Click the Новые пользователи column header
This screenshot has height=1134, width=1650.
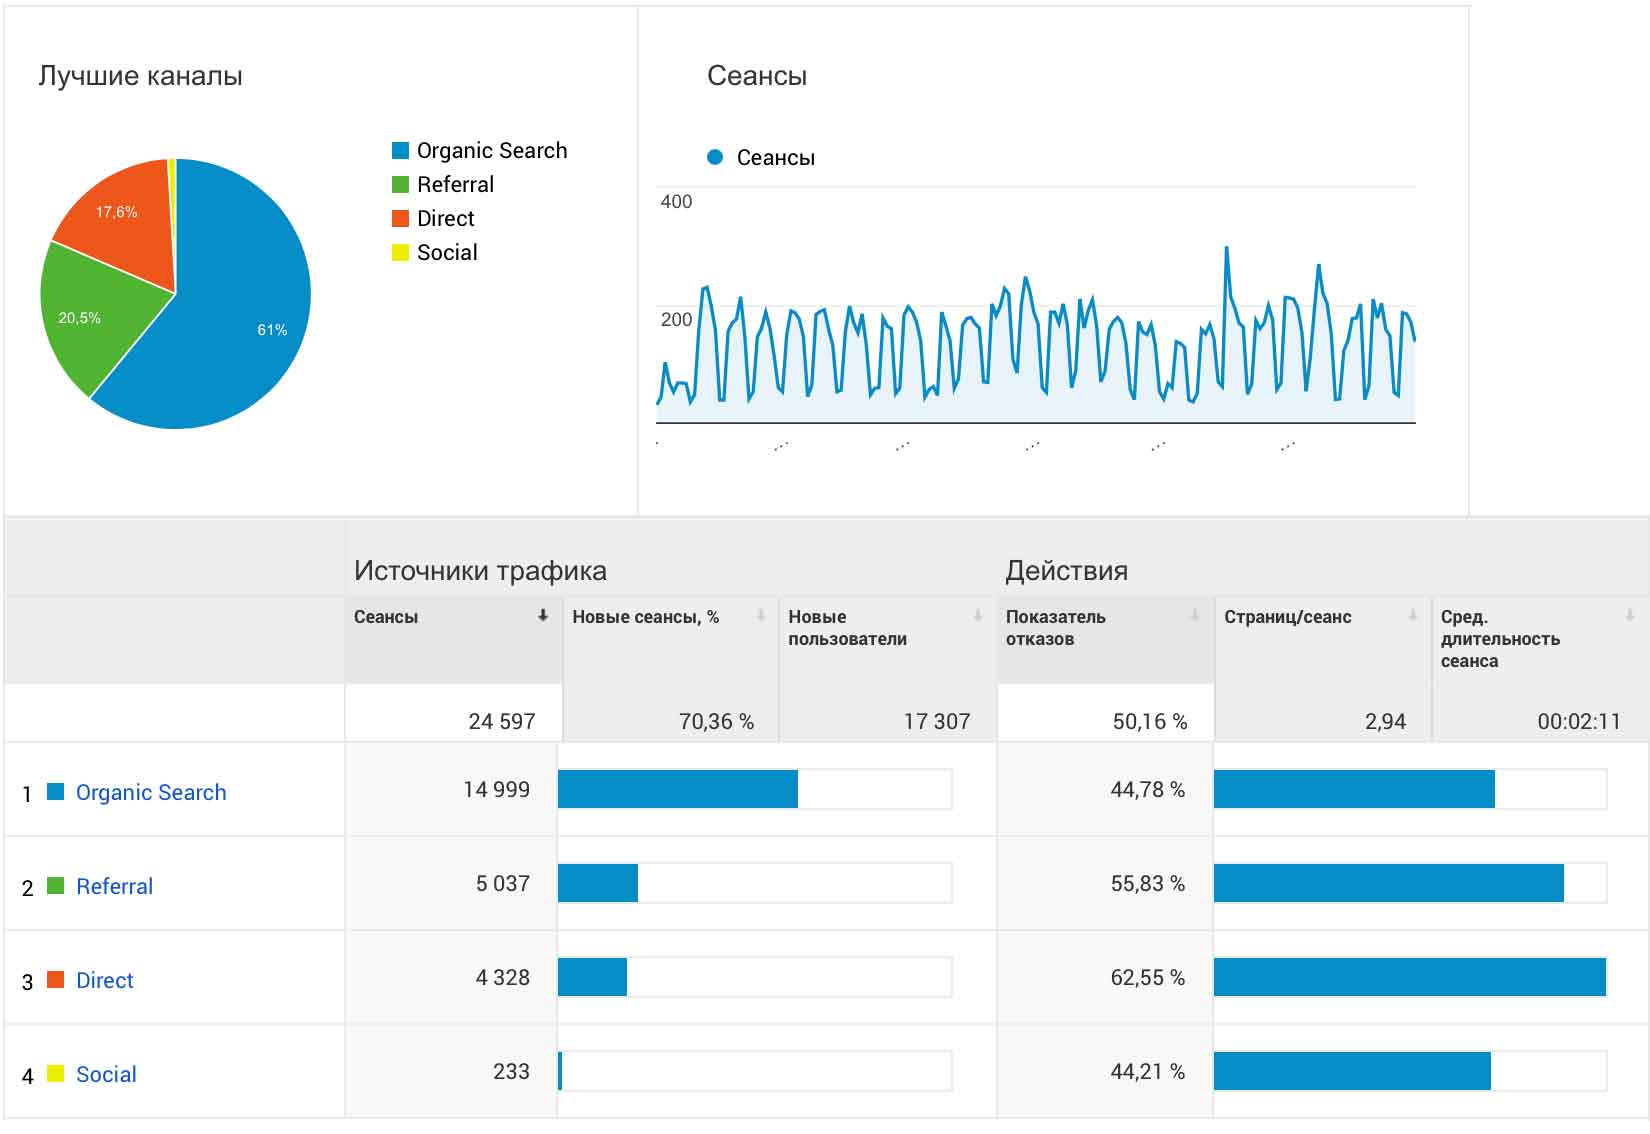(x=888, y=640)
